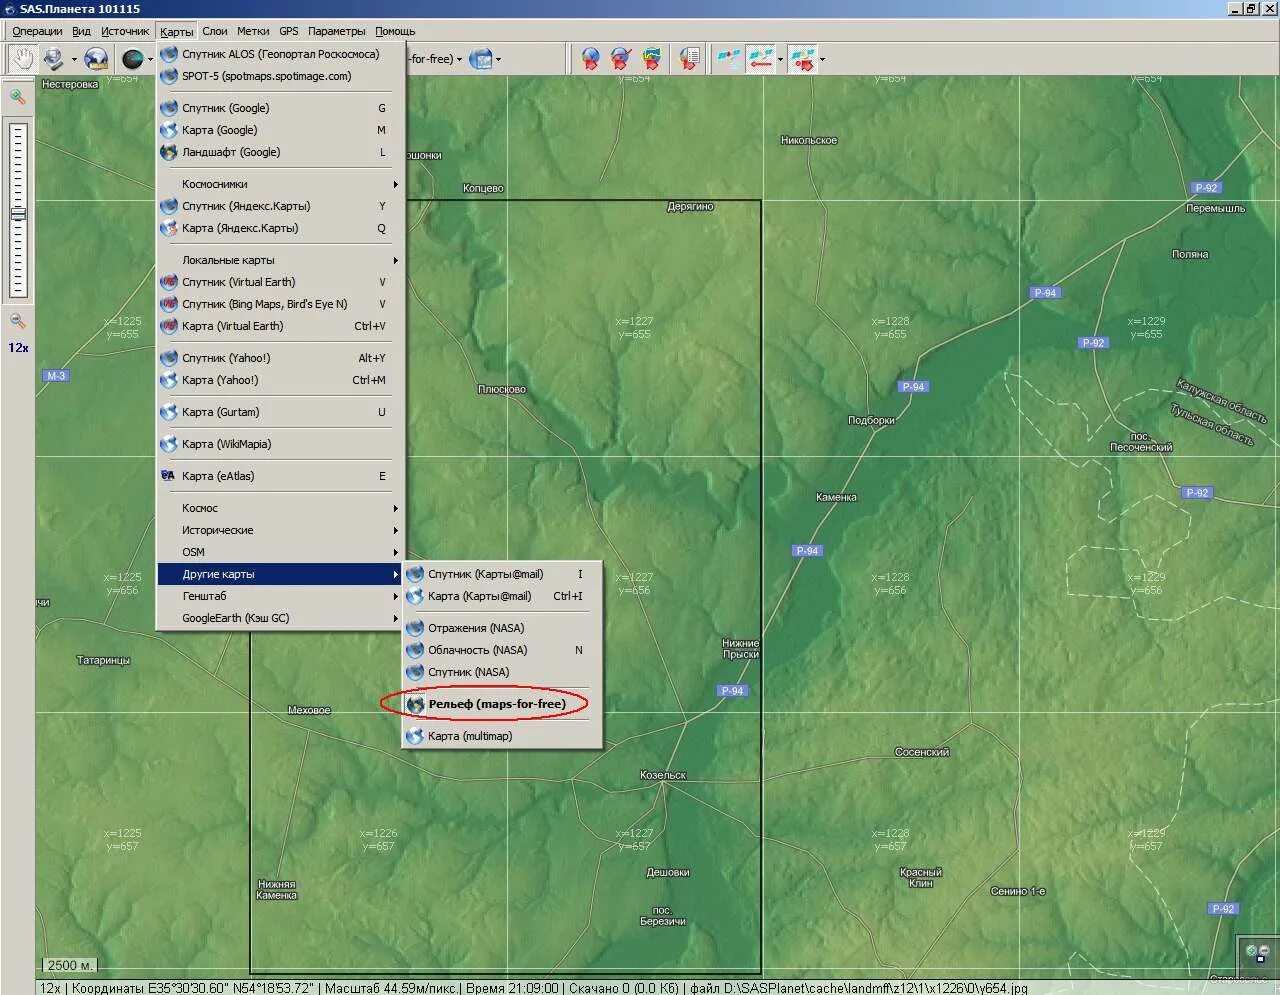Select Карта (WikiMapia) map
The width and height of the screenshot is (1280, 995).
(280, 444)
